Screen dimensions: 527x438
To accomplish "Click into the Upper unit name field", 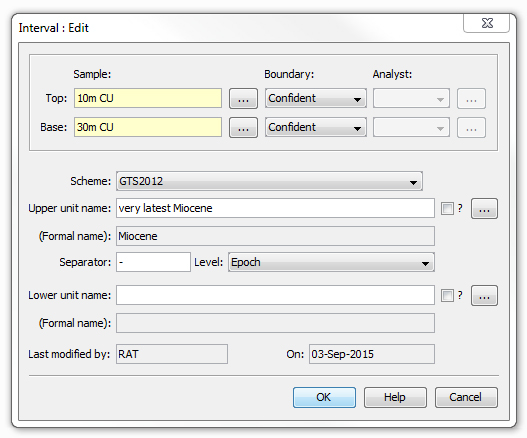I will click(x=275, y=208).
